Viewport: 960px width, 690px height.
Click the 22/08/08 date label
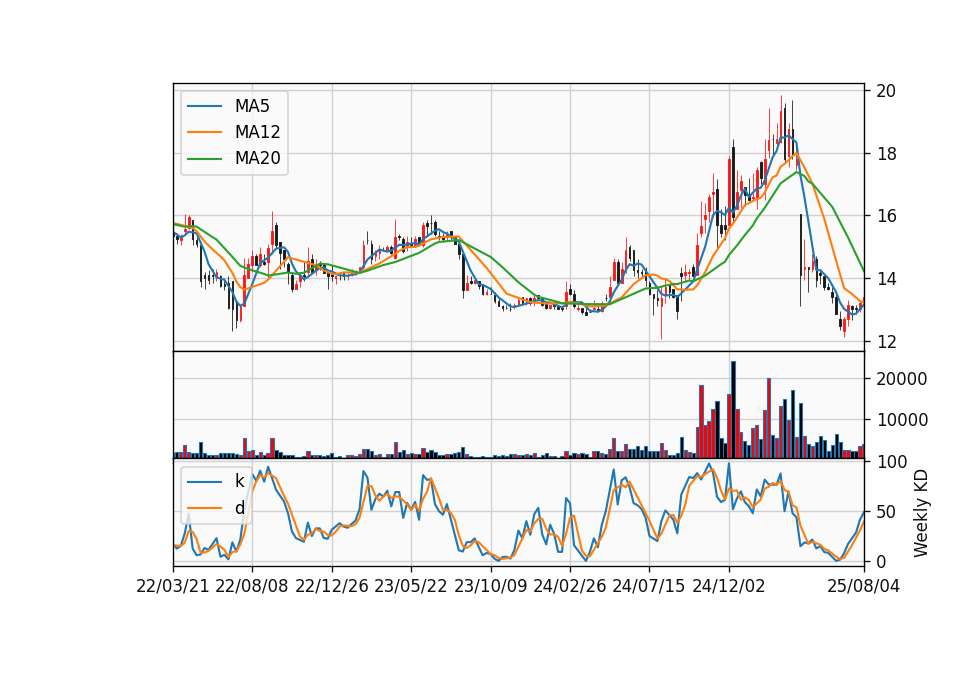pyautogui.click(x=252, y=586)
